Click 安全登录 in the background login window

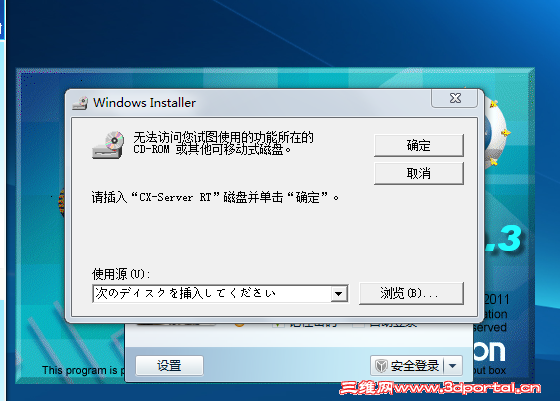414,366
